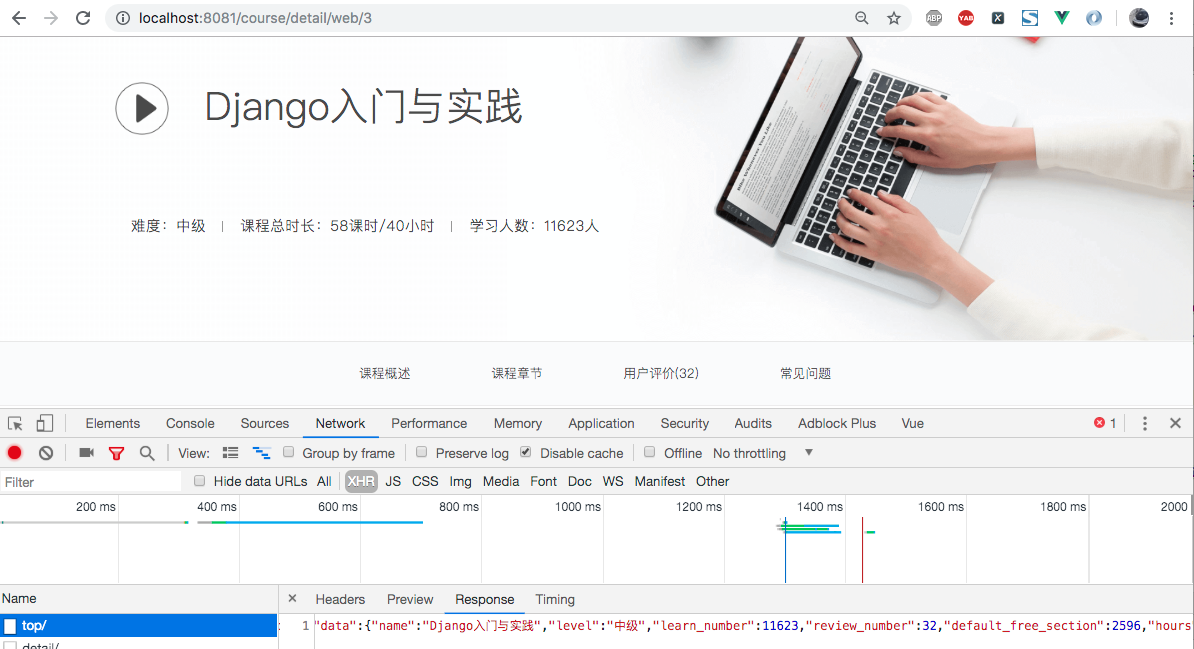Open the Memory tab
The width and height of the screenshot is (1194, 649).
click(518, 424)
